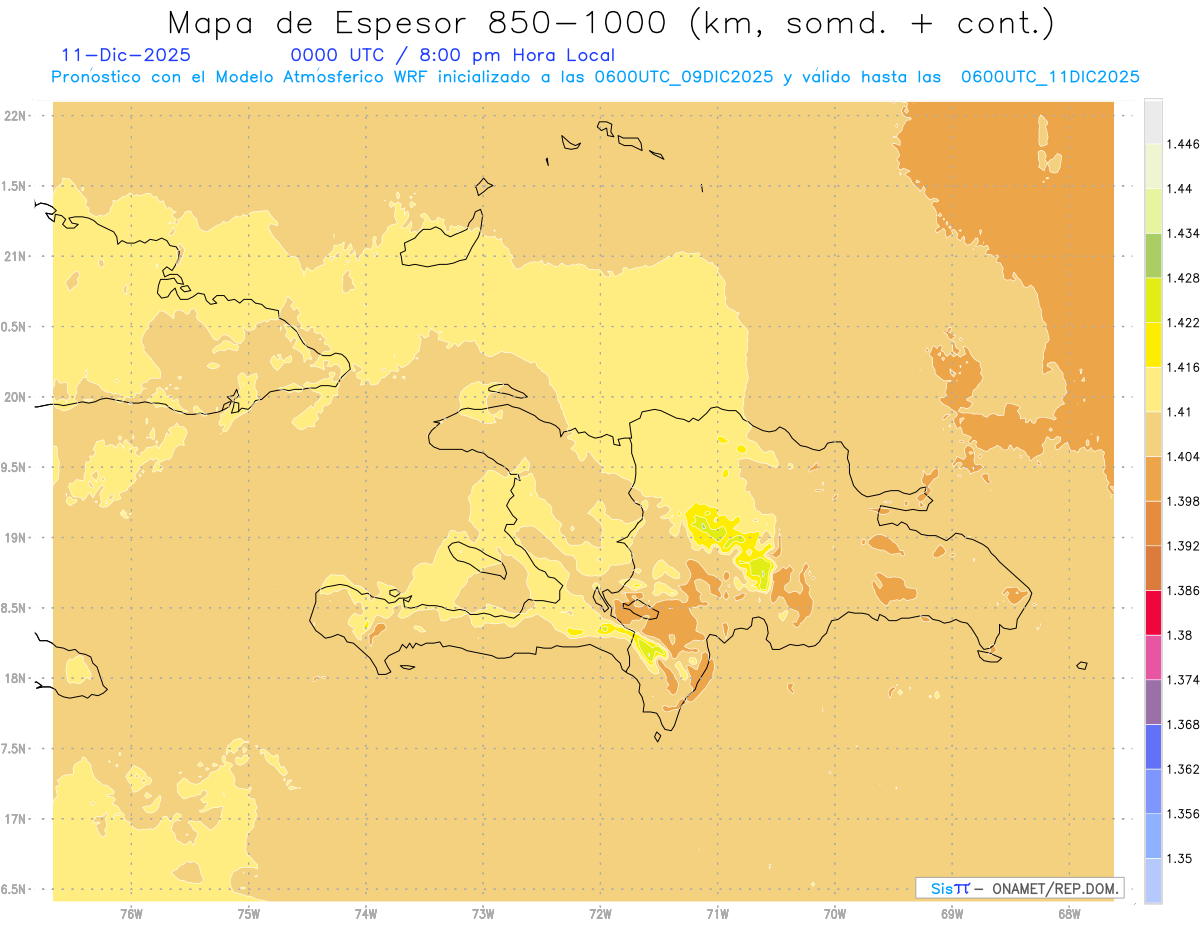Click the 72W longitude label
Screen dimensions: 1200x927
click(600, 914)
